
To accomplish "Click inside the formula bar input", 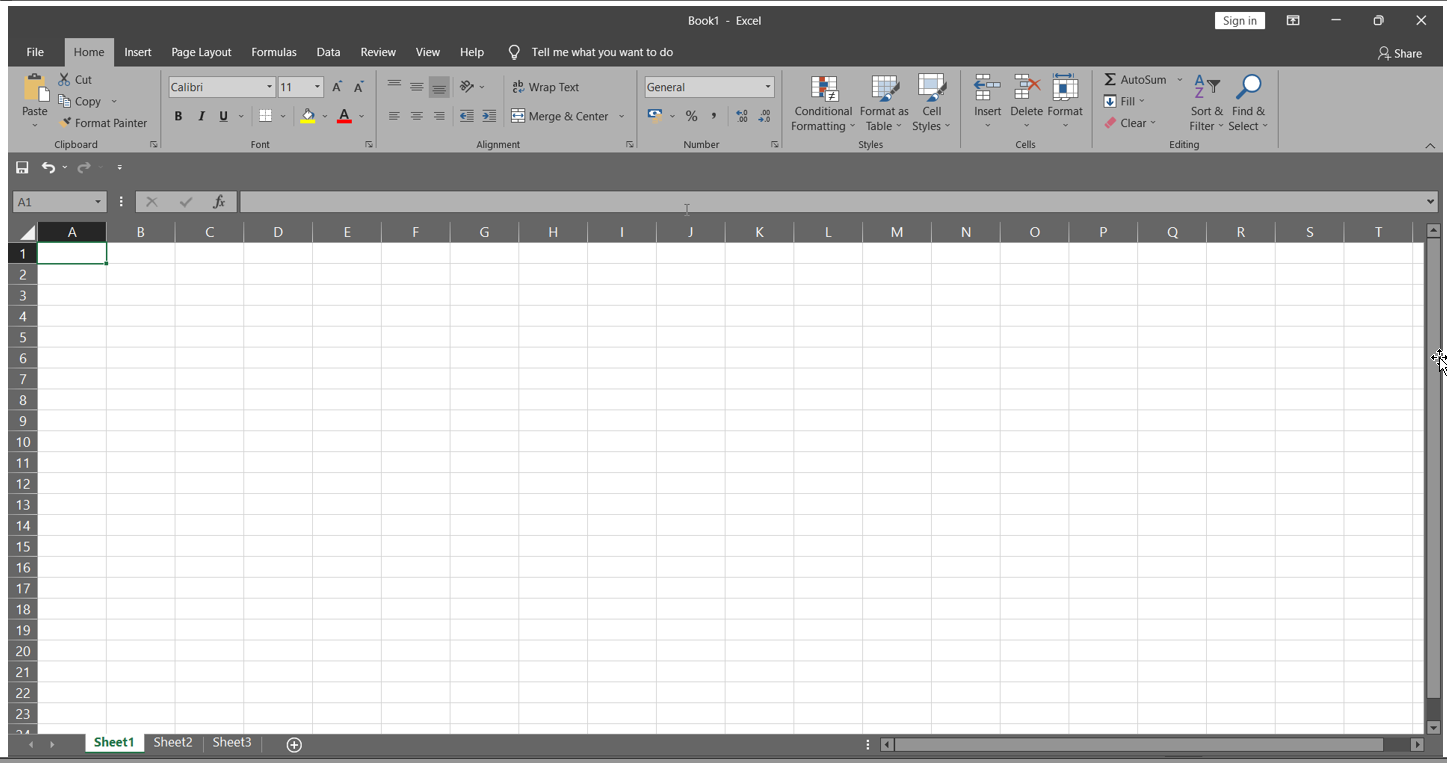I will click(x=830, y=202).
